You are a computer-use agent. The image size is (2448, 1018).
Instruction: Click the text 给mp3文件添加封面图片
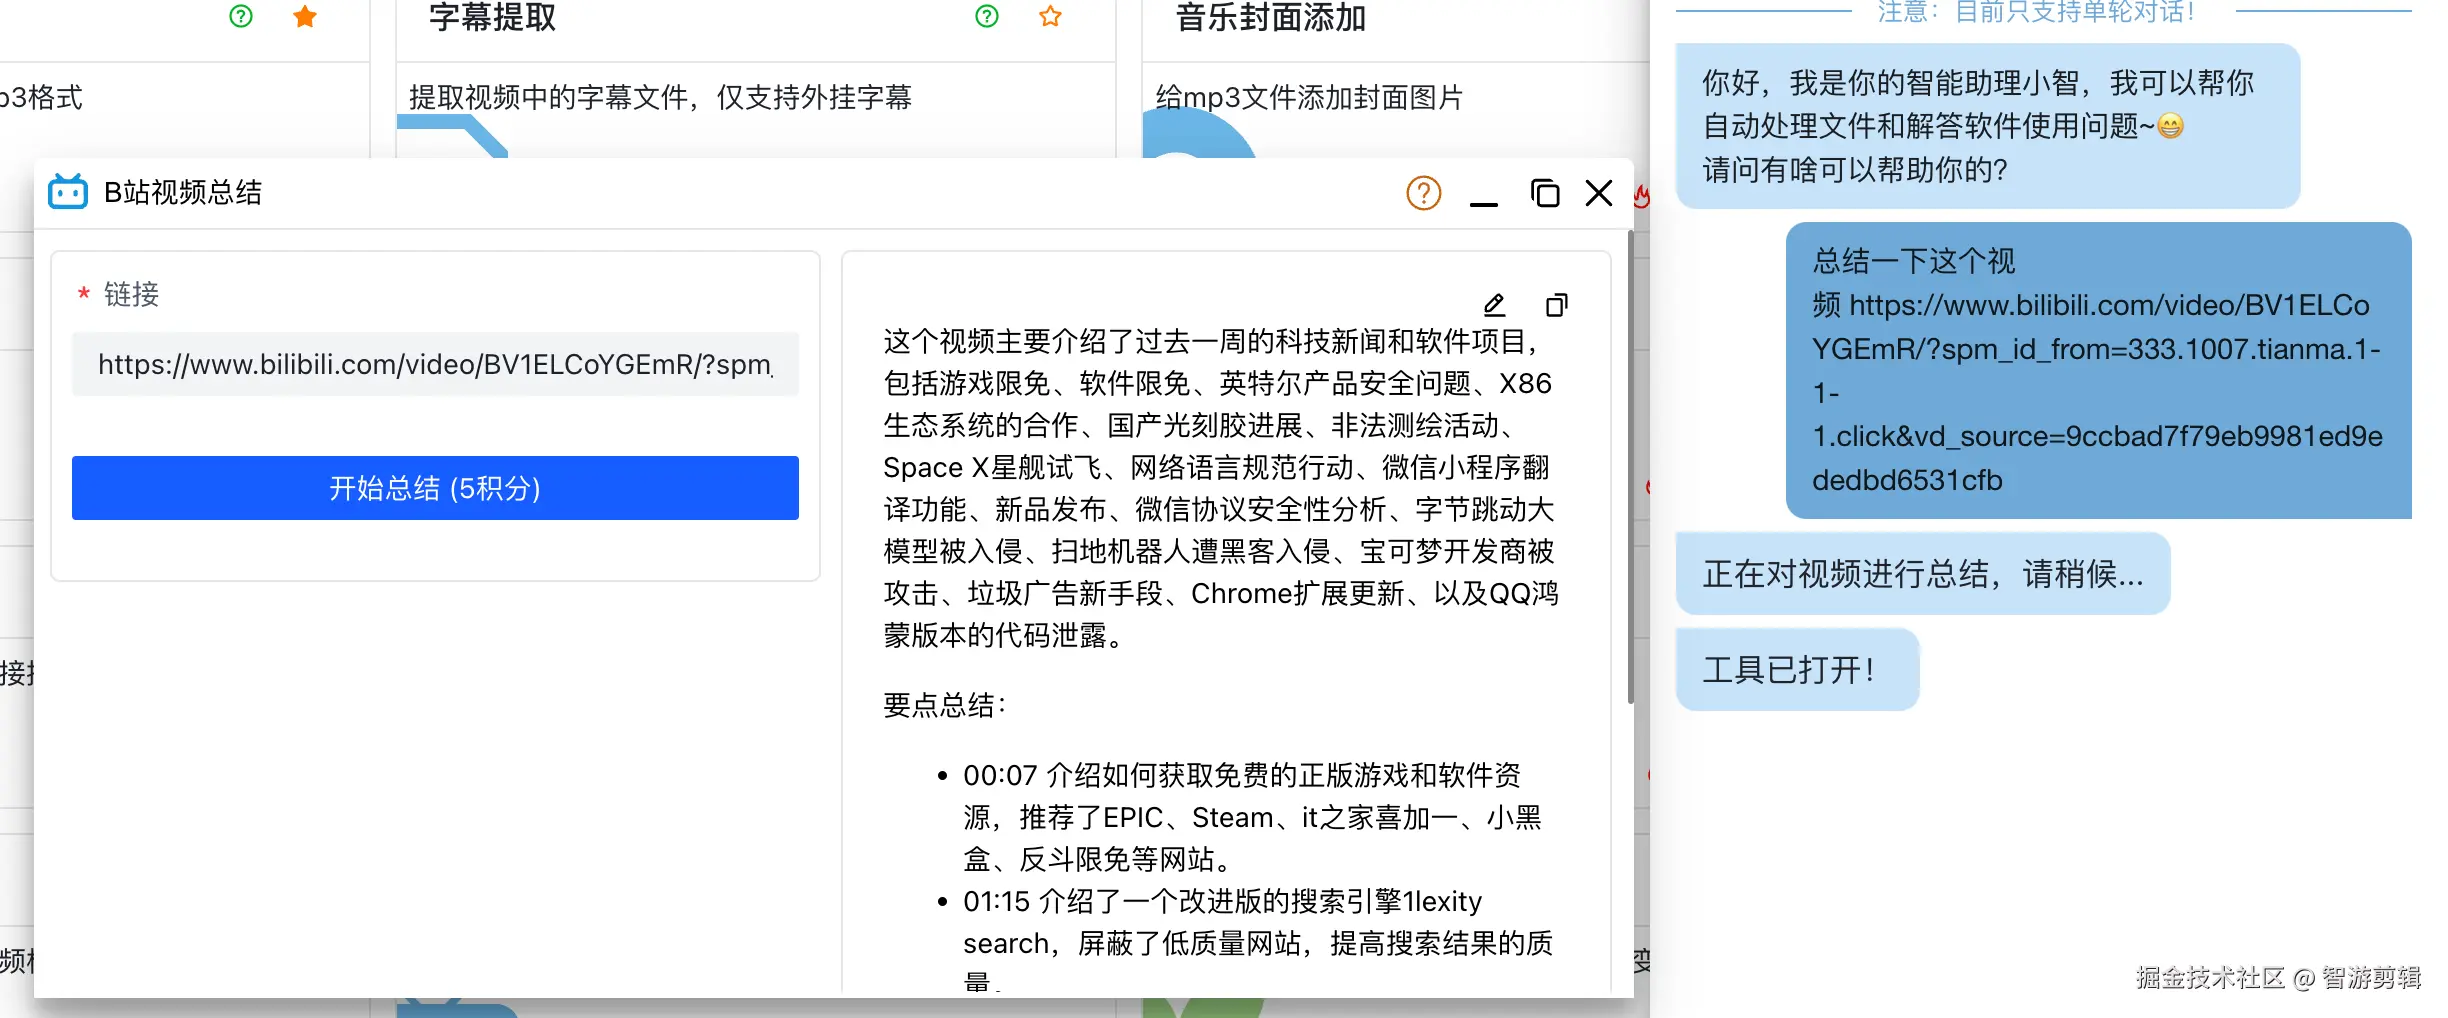[x=1309, y=97]
